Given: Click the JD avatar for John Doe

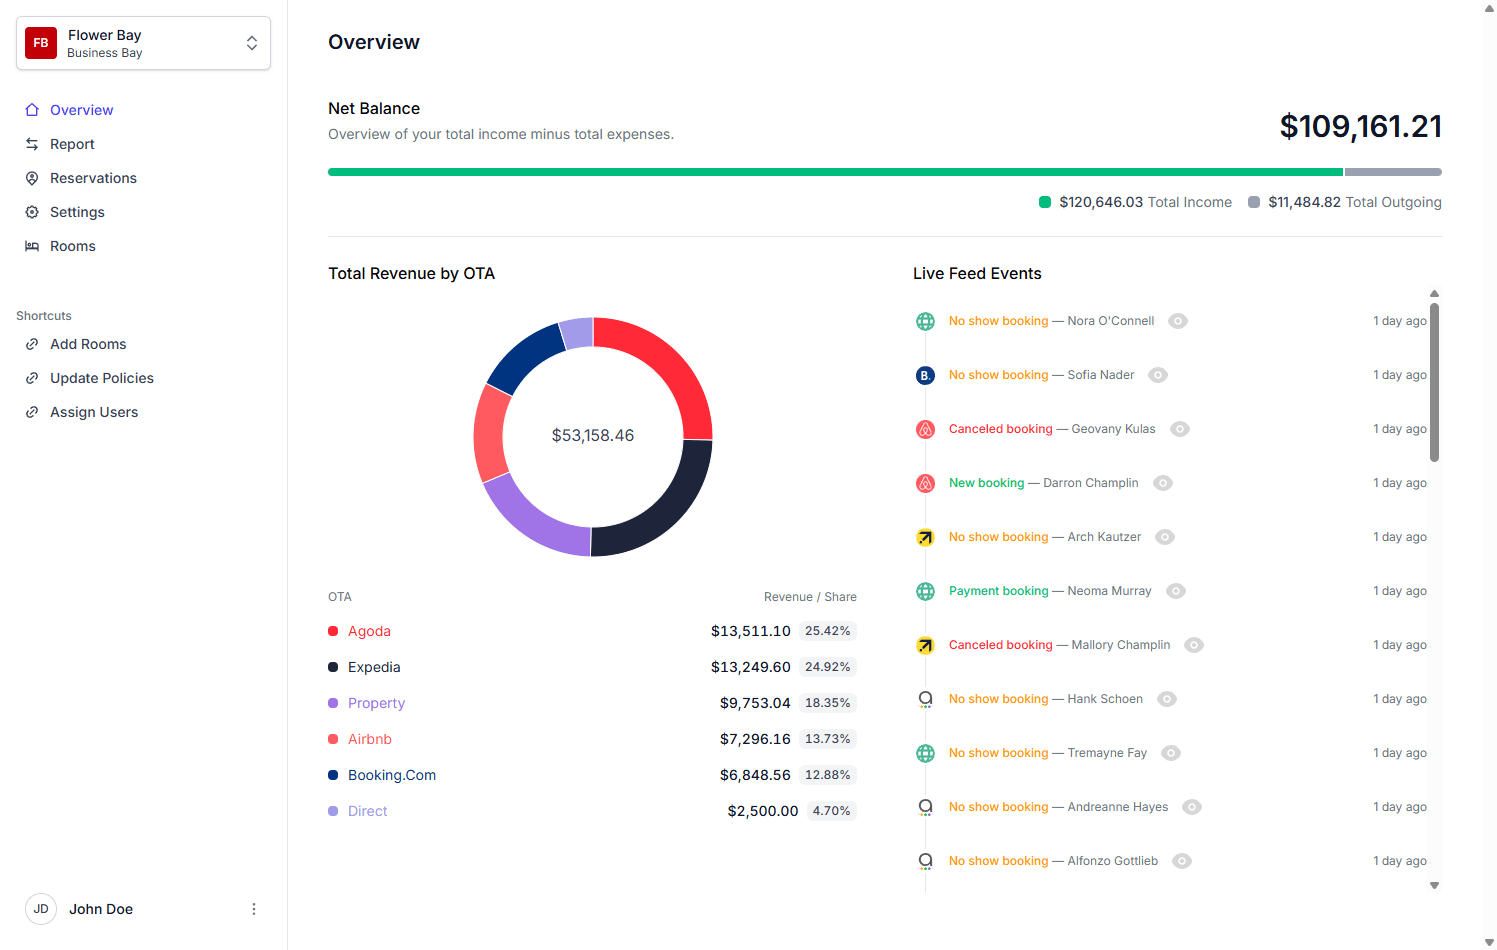Looking at the screenshot, I should (x=41, y=909).
